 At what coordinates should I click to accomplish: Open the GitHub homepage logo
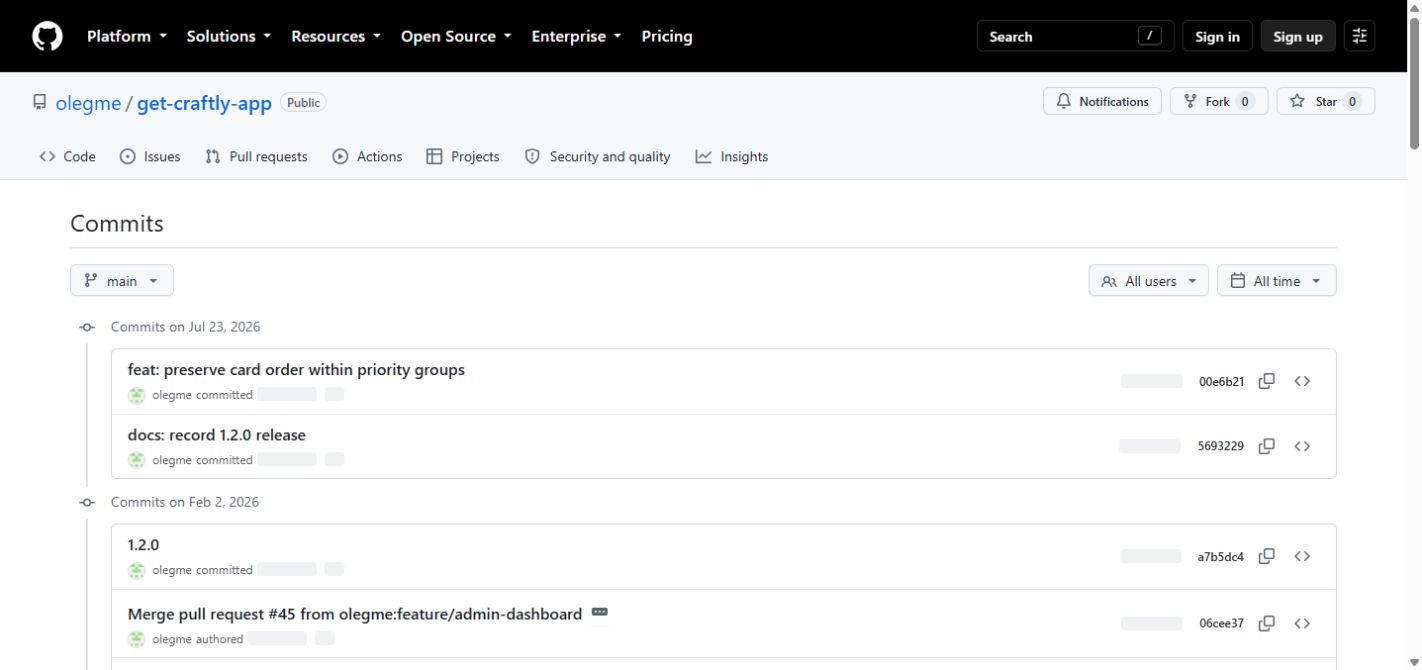click(x=47, y=36)
